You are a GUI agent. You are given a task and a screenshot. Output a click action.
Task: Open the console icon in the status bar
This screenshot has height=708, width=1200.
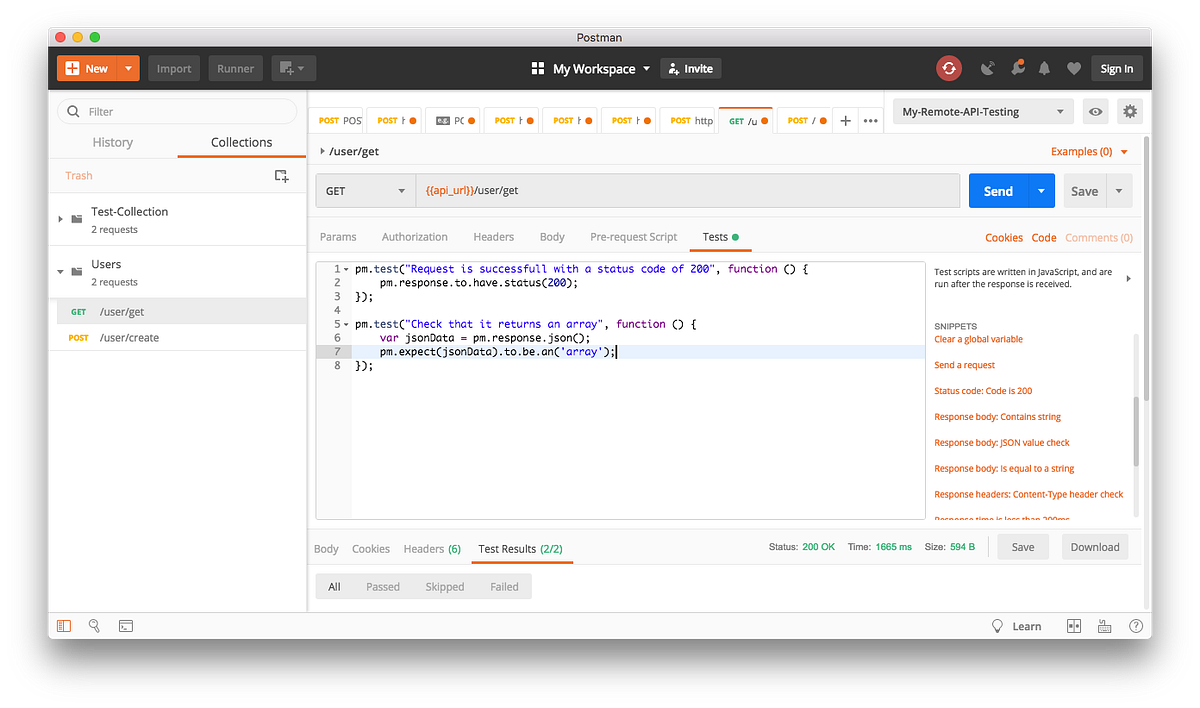(x=125, y=625)
